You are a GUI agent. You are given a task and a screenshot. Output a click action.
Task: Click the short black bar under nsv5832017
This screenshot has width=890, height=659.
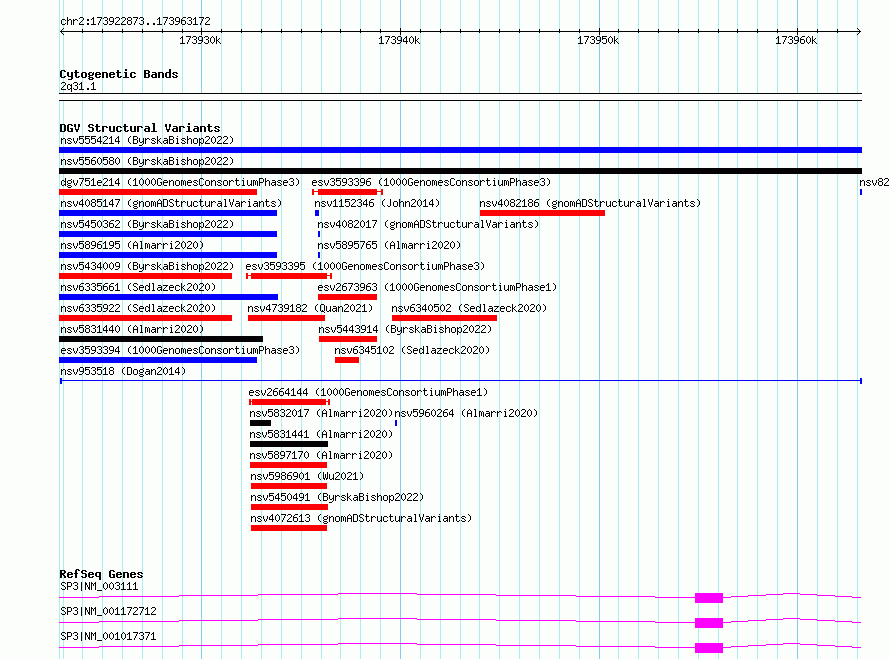(261, 423)
